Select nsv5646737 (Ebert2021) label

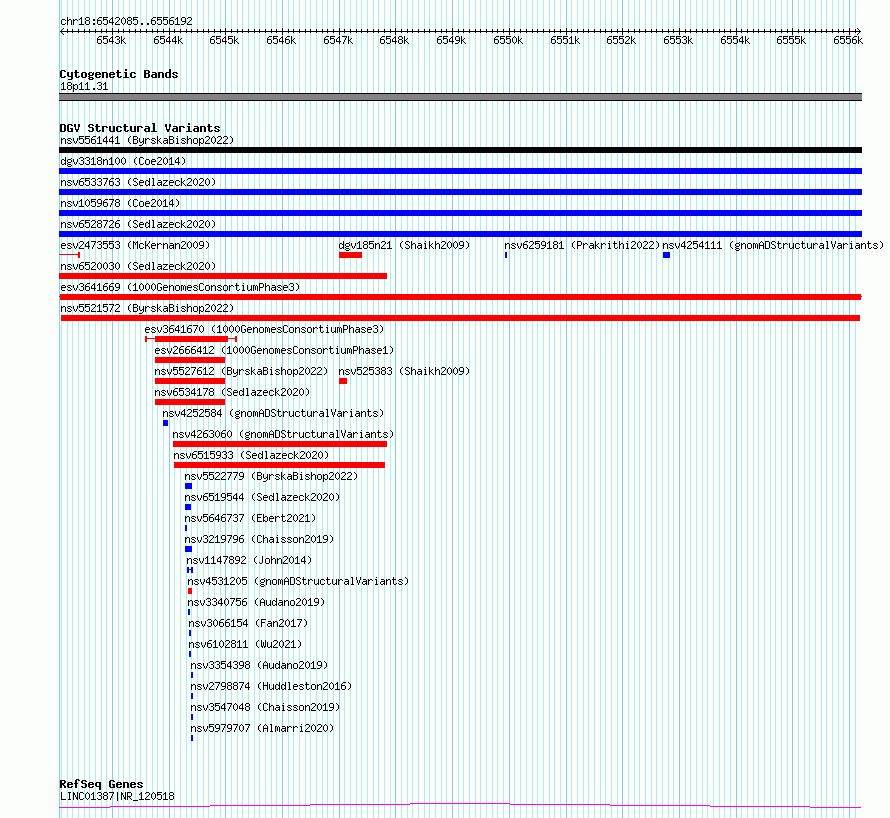[x=250, y=518]
